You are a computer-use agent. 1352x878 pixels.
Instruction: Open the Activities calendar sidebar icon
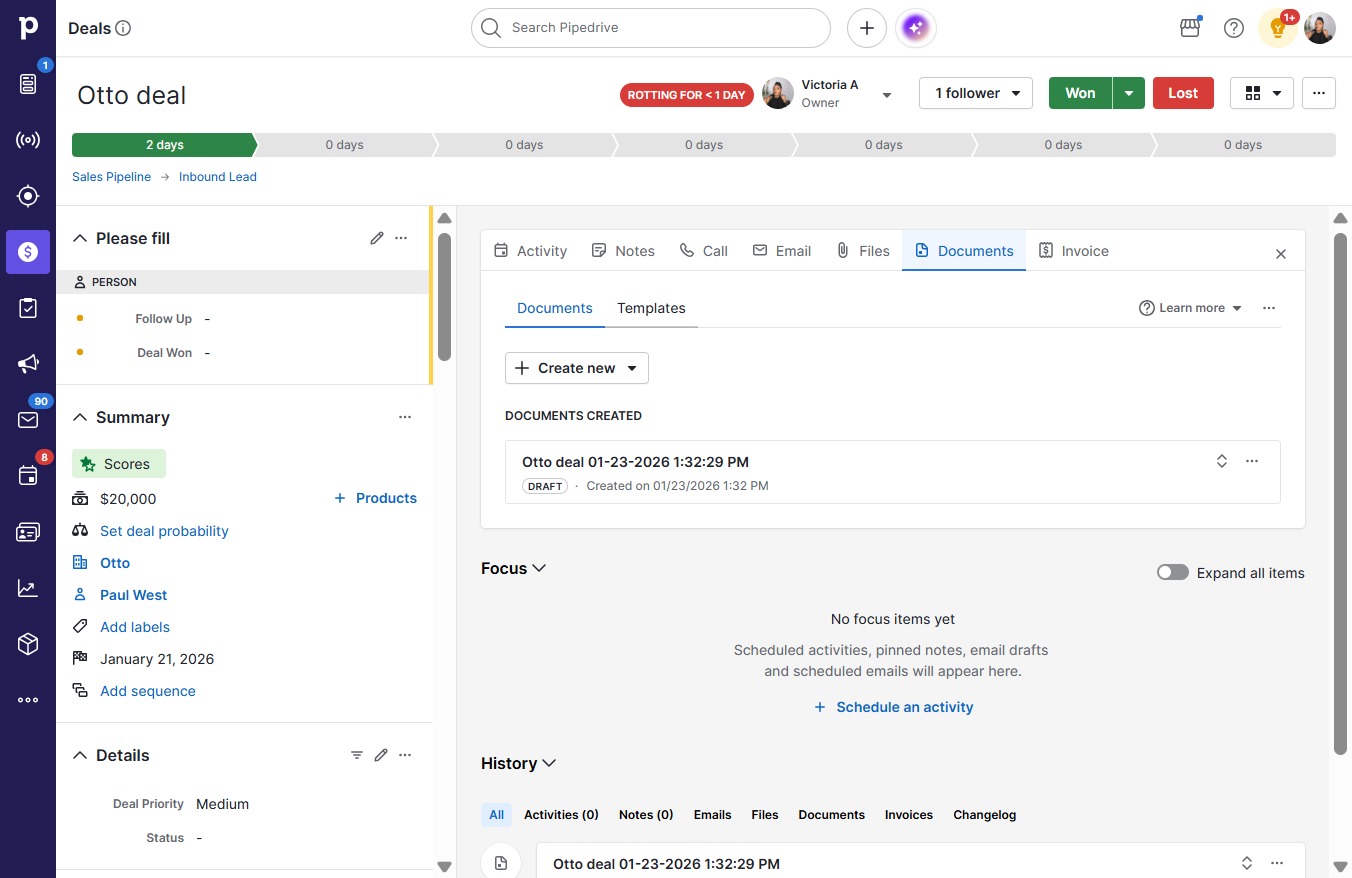28,476
